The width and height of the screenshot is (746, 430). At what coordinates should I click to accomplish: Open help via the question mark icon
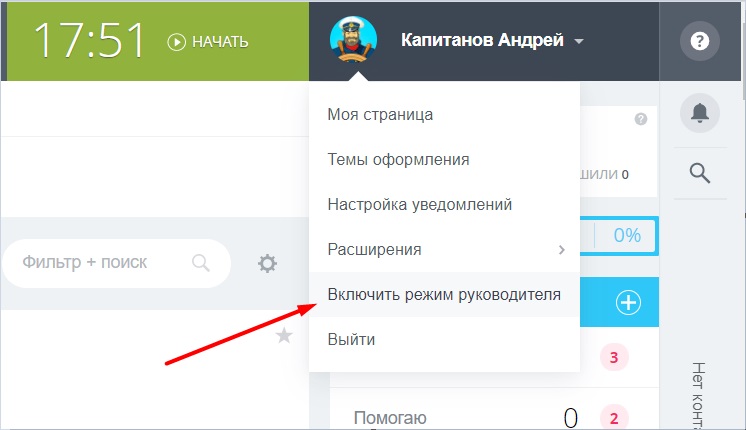click(700, 41)
